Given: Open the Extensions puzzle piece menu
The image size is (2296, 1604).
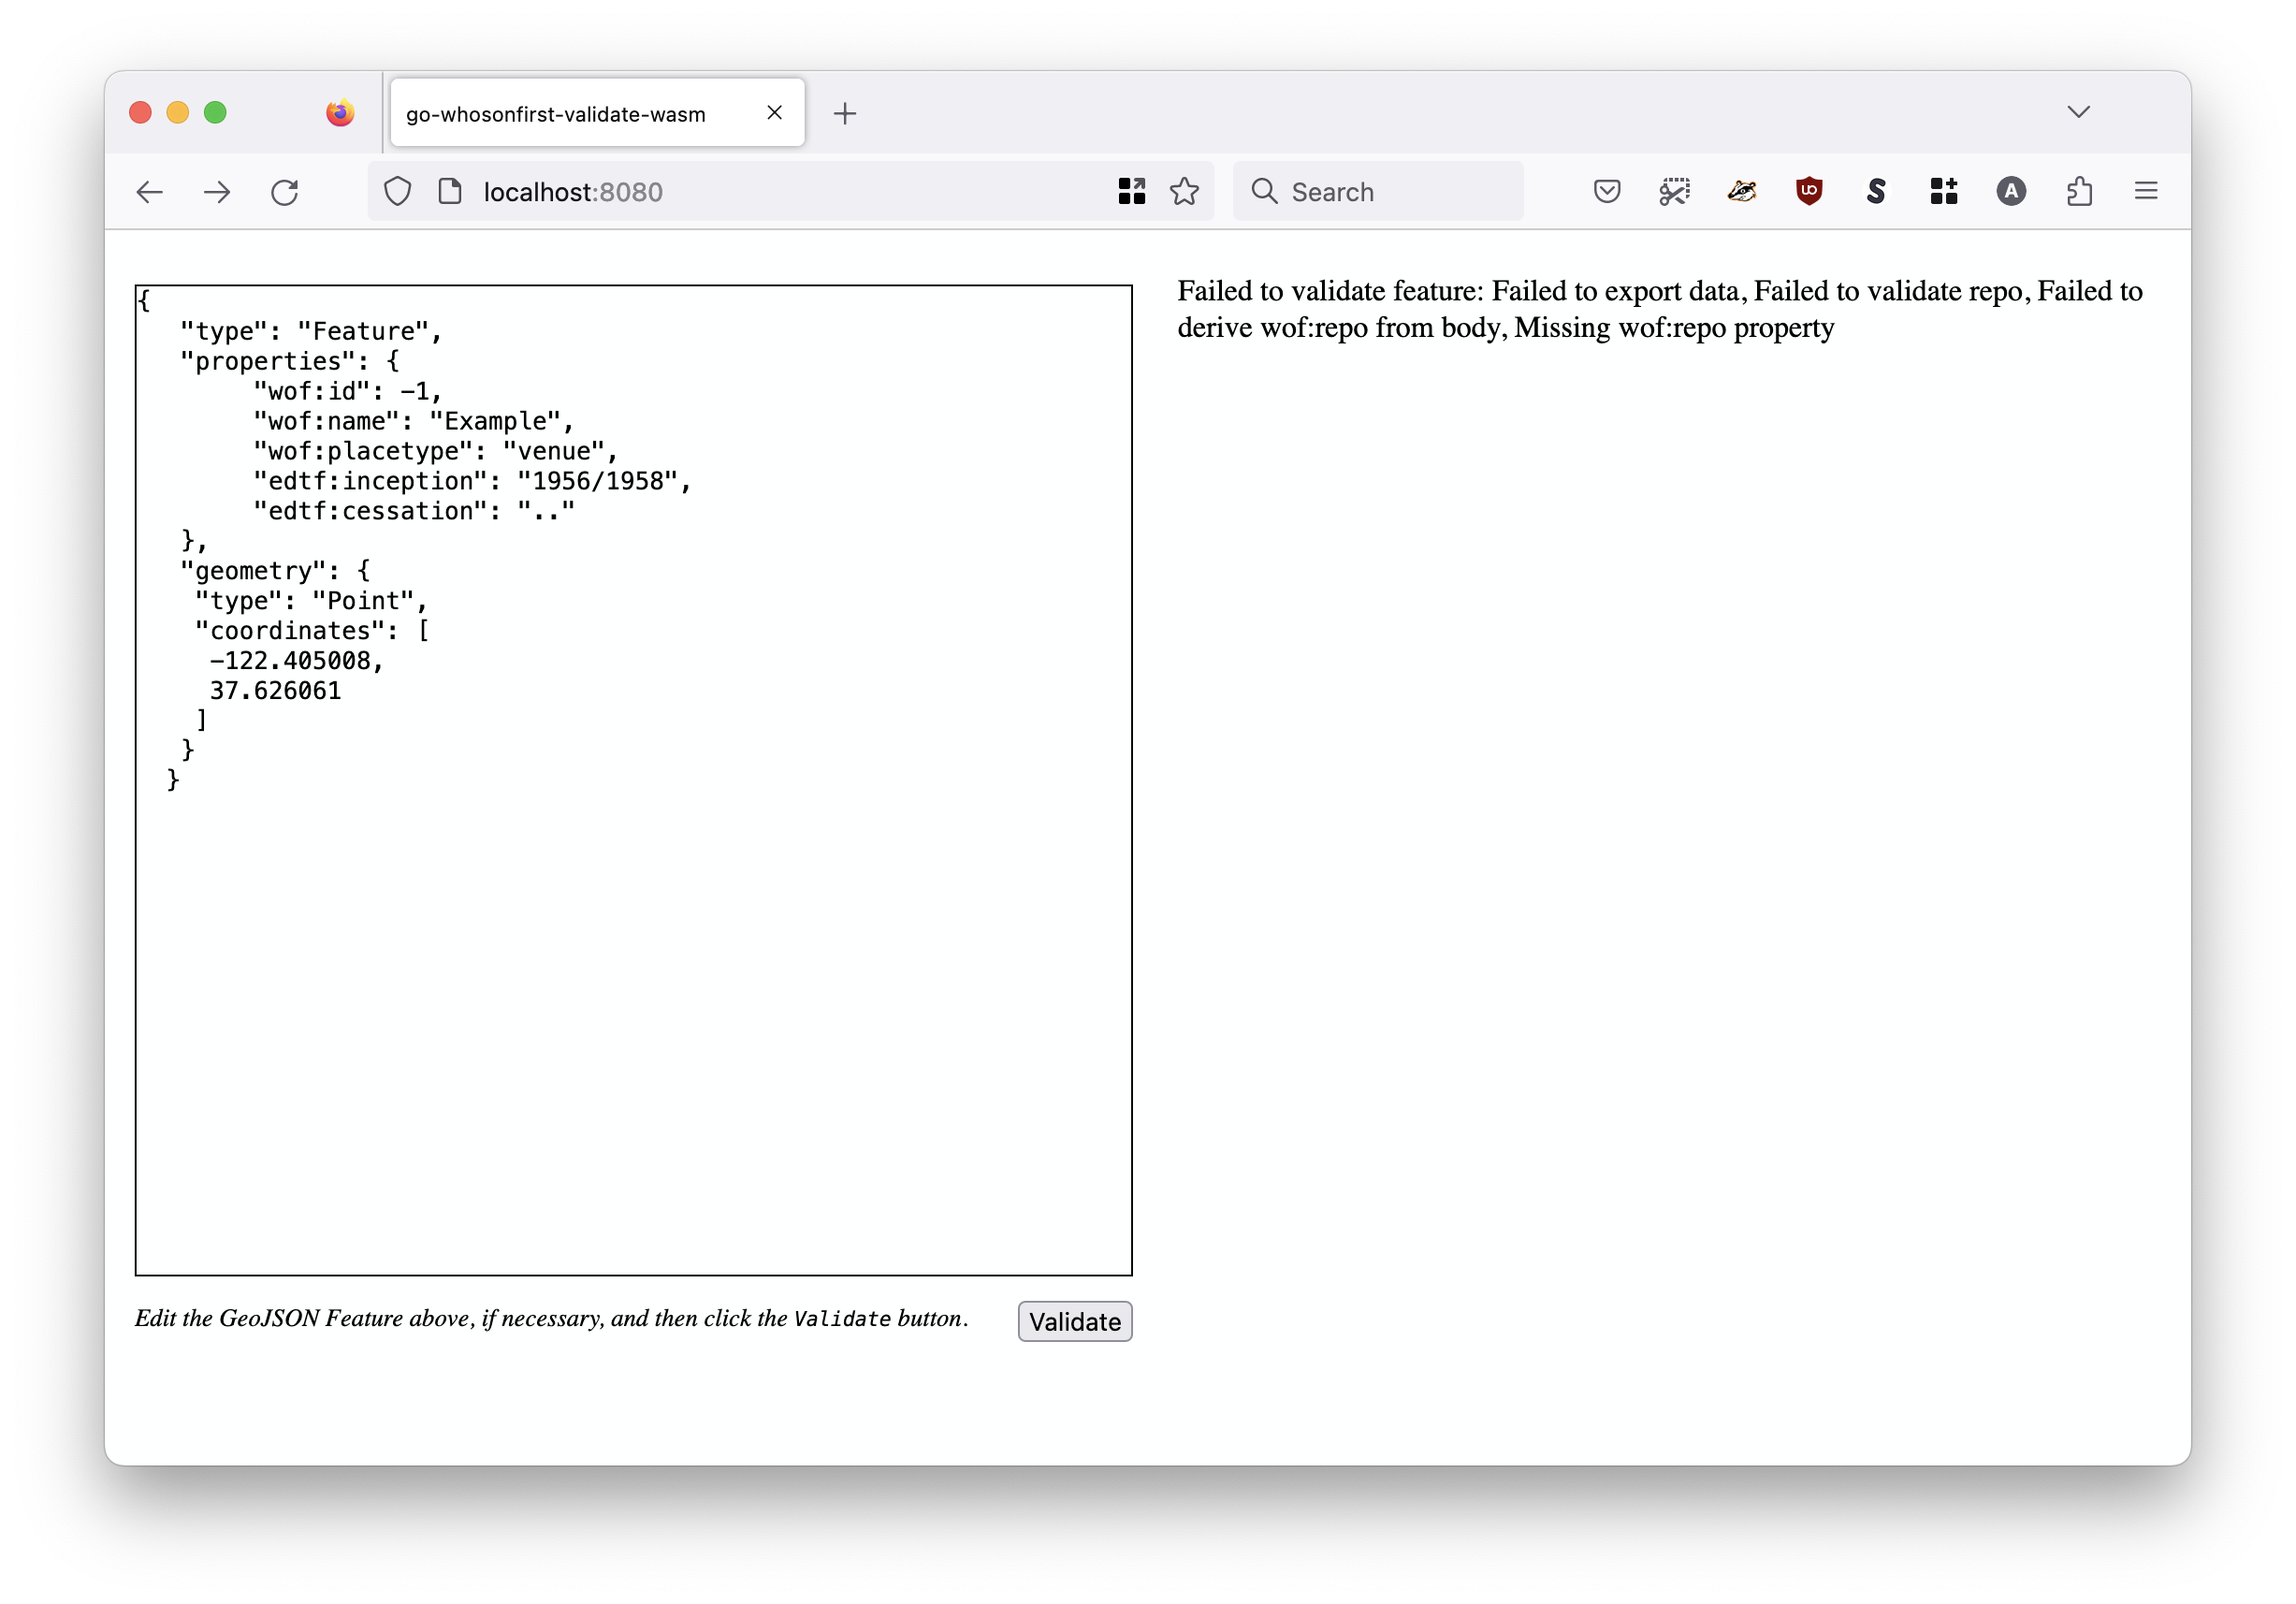Looking at the screenshot, I should point(2079,191).
